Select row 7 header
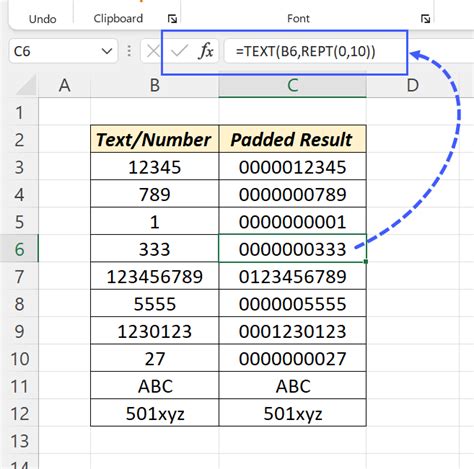This screenshot has width=474, height=469. [x=19, y=276]
